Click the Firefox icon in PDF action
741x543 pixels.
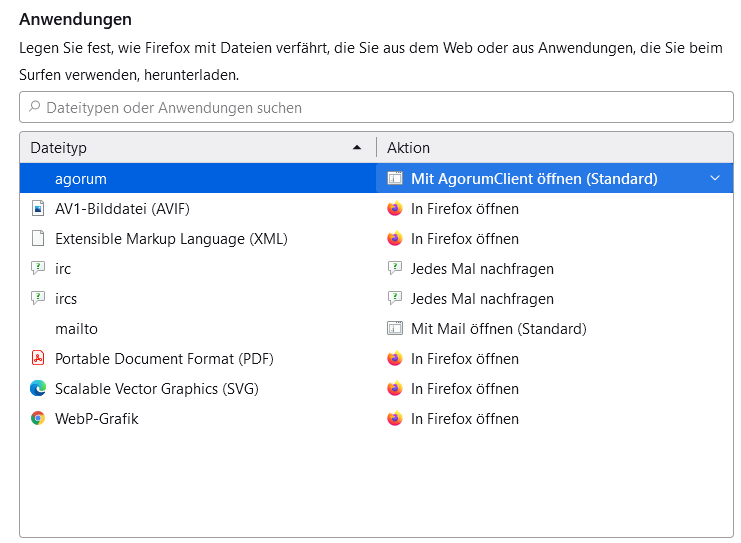[x=395, y=358]
